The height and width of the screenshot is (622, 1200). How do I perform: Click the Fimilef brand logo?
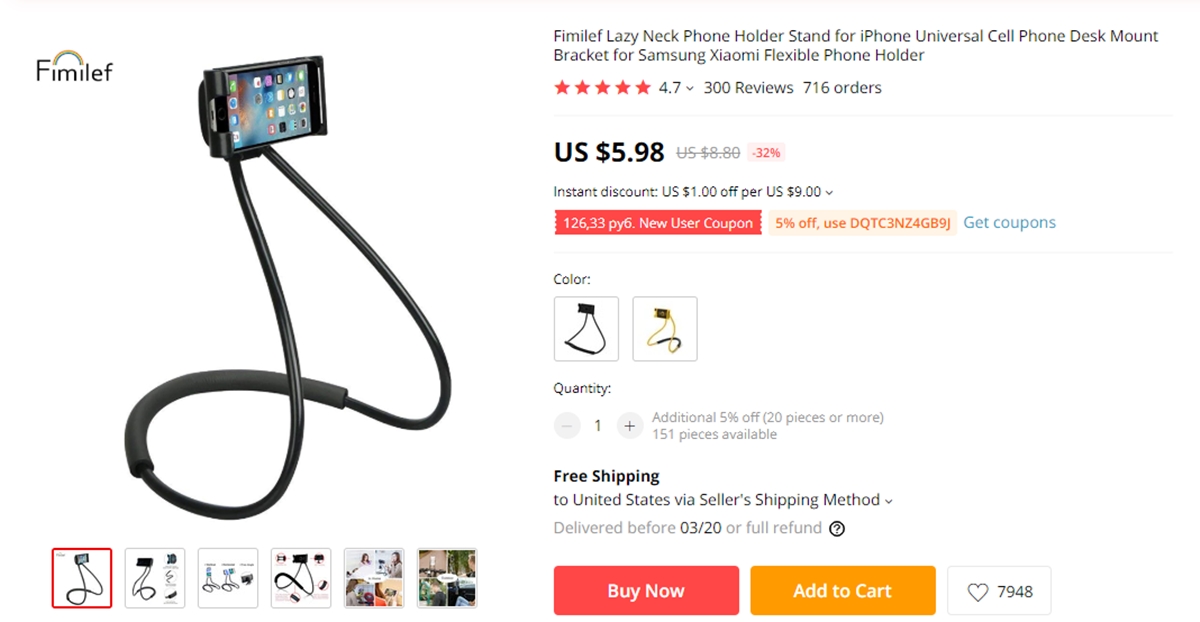tap(74, 66)
